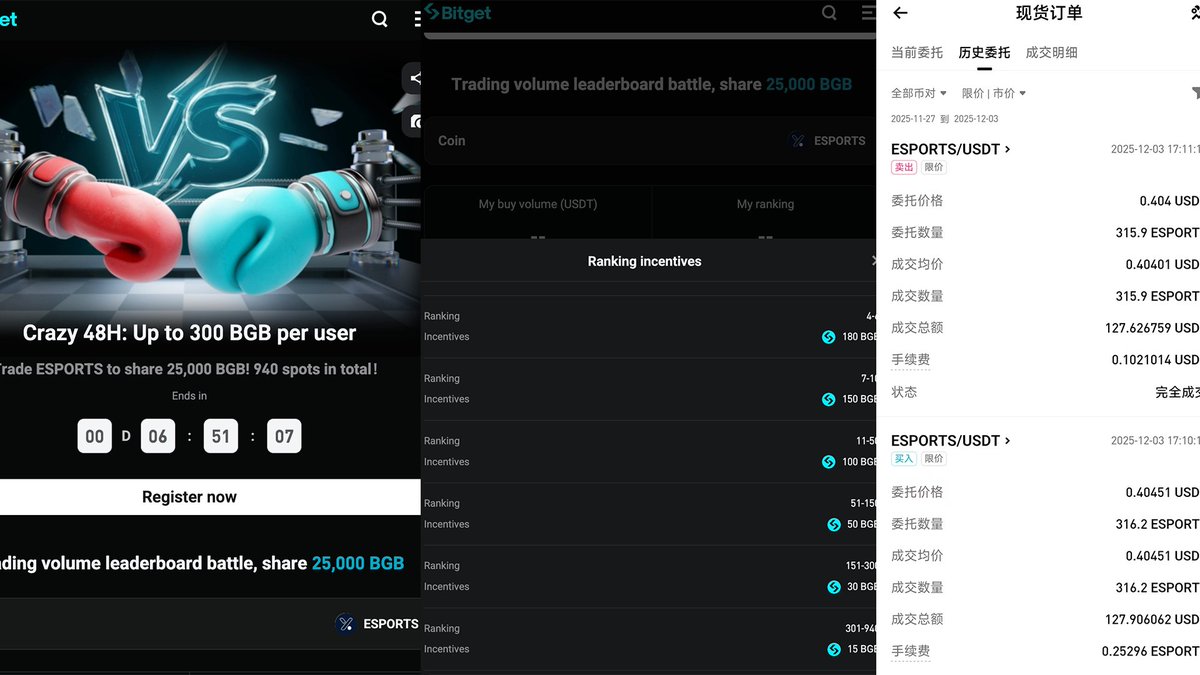Tap the BGB coin icon beside 50 BGB
Viewport: 1200px width, 675px height.
point(834,524)
